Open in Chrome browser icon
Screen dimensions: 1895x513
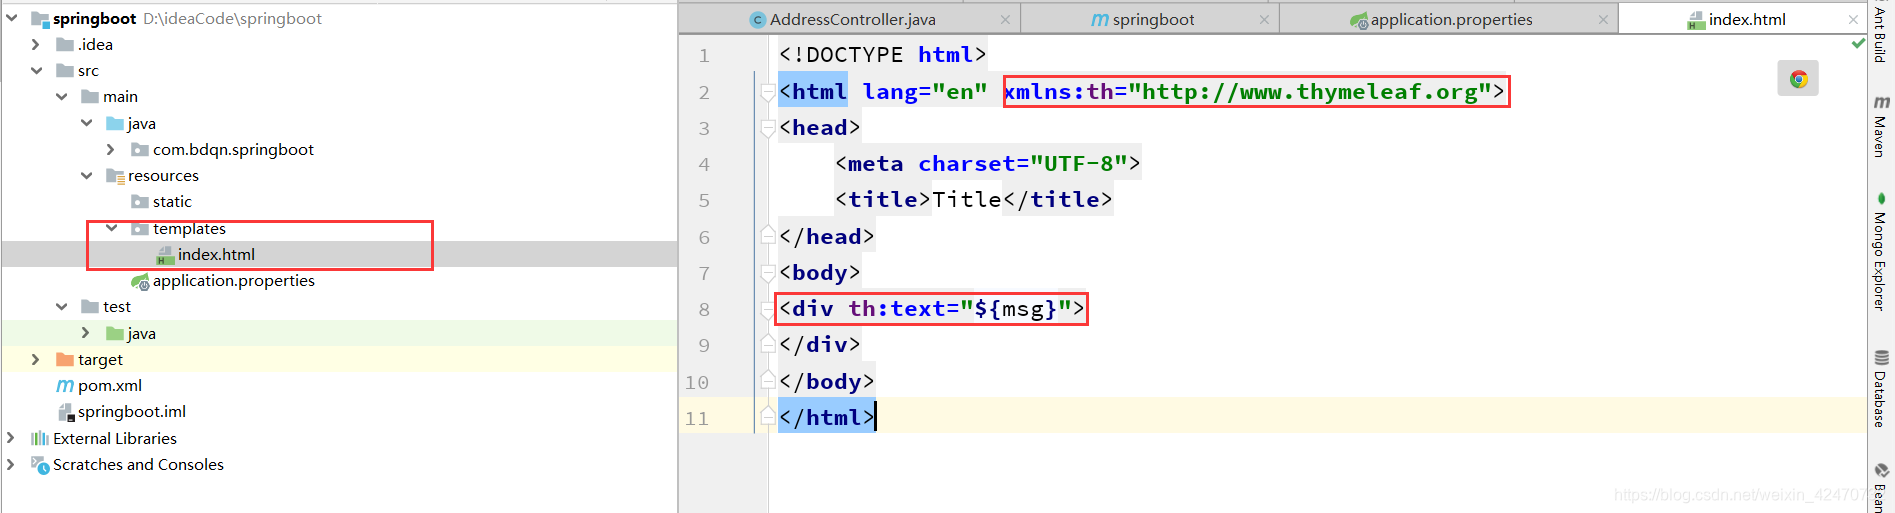click(1798, 79)
